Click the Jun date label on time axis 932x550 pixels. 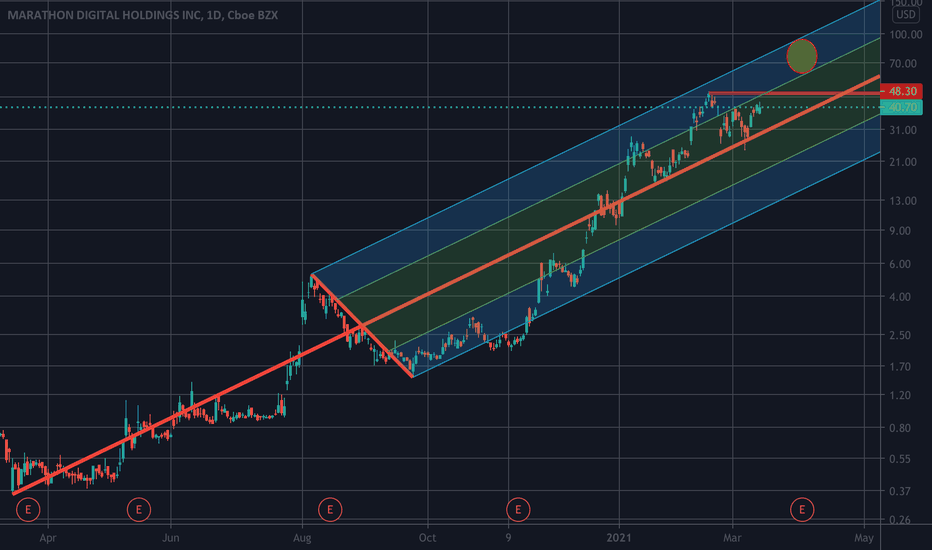171,538
